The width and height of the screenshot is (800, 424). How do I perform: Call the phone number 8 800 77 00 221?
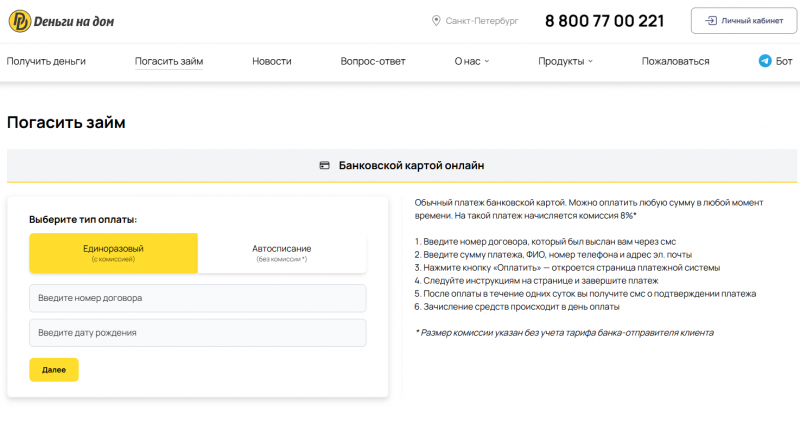click(x=604, y=21)
